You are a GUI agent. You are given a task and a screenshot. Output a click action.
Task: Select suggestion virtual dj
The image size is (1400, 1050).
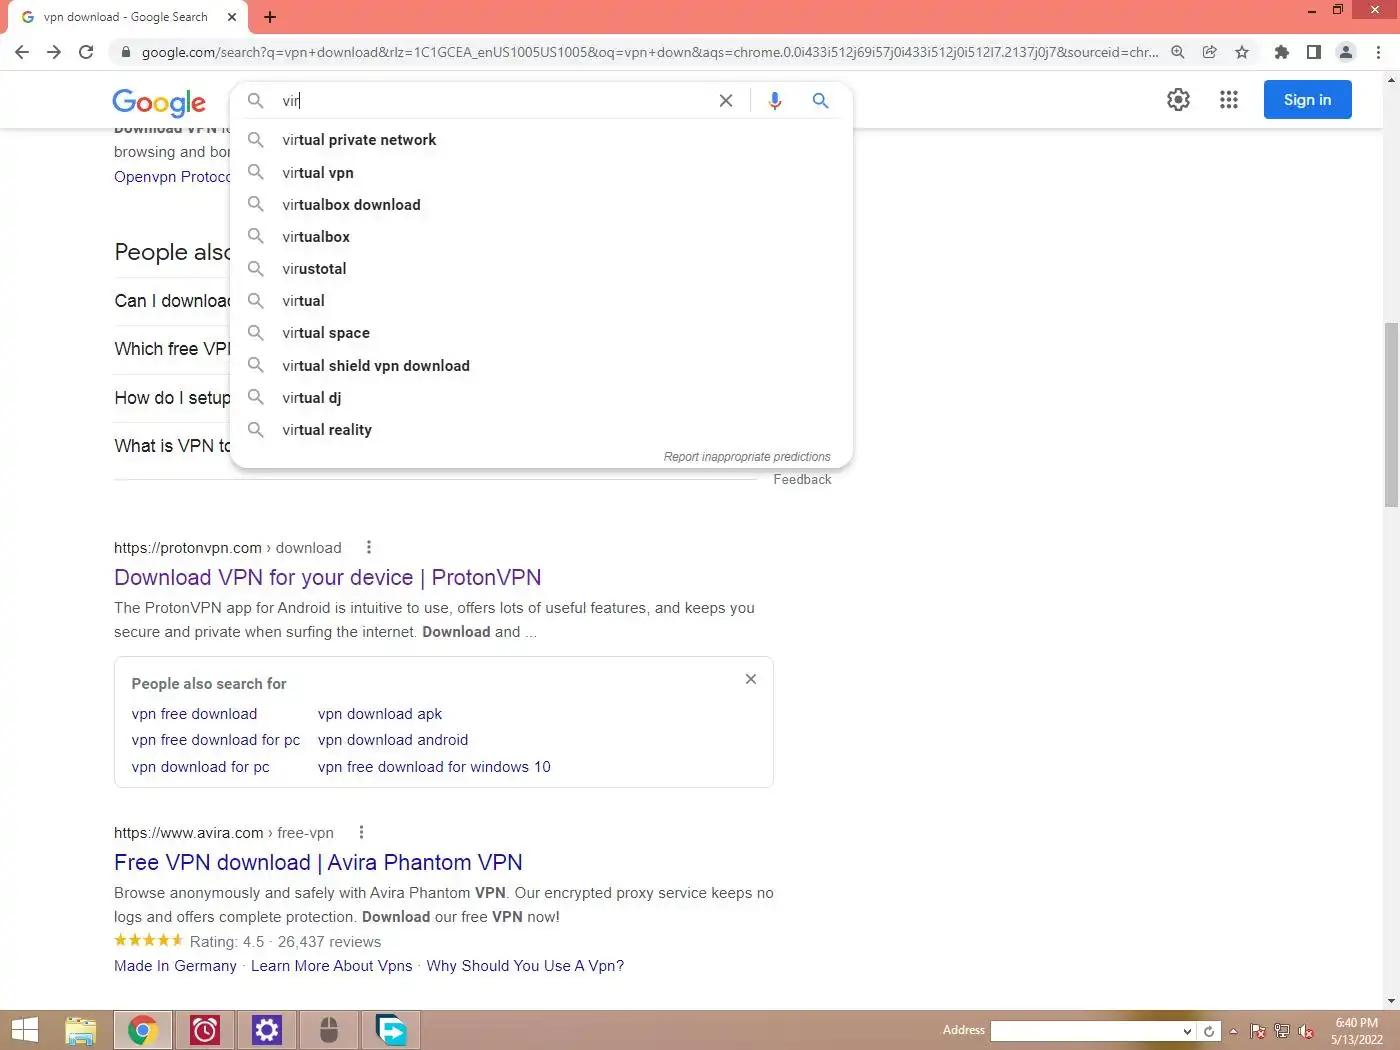[541, 397]
